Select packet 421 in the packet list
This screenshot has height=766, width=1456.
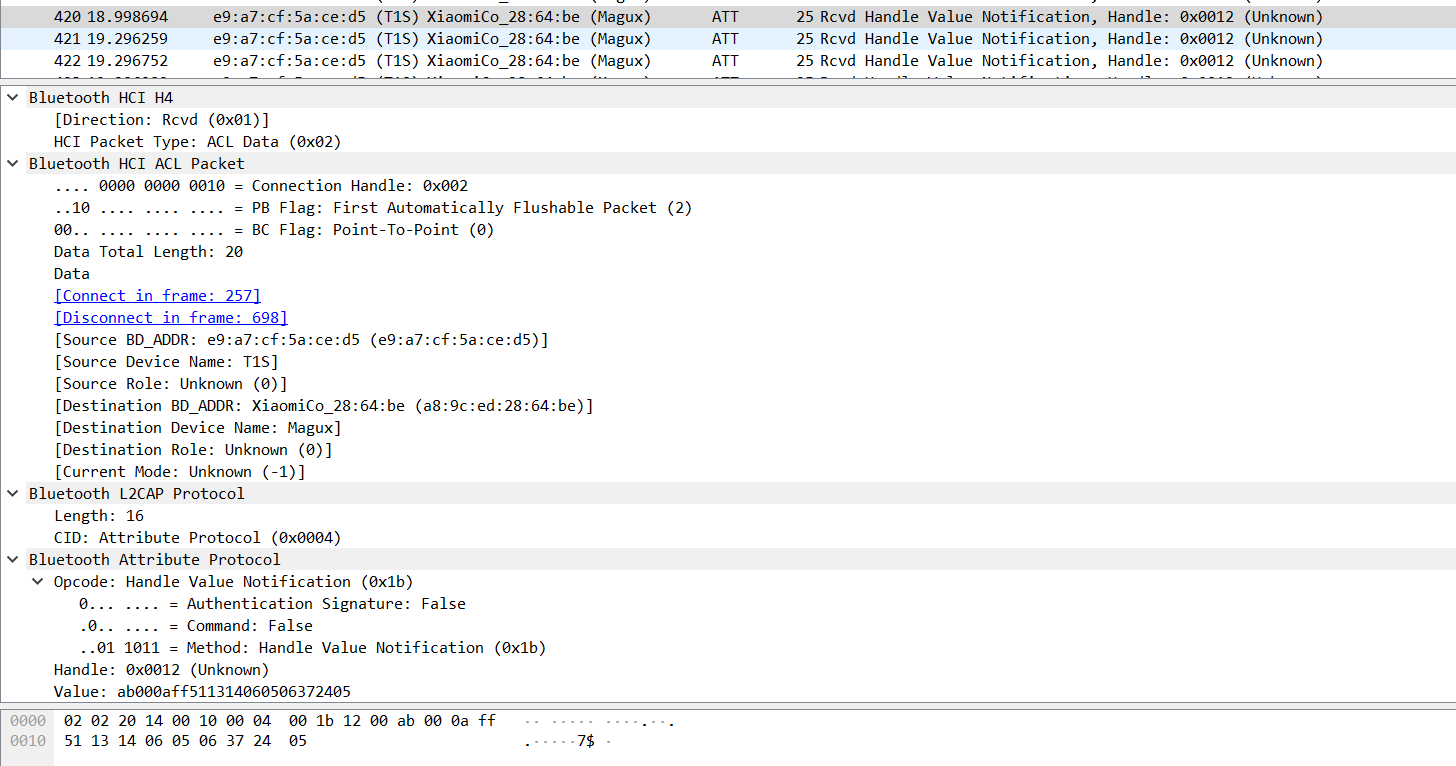point(728,39)
